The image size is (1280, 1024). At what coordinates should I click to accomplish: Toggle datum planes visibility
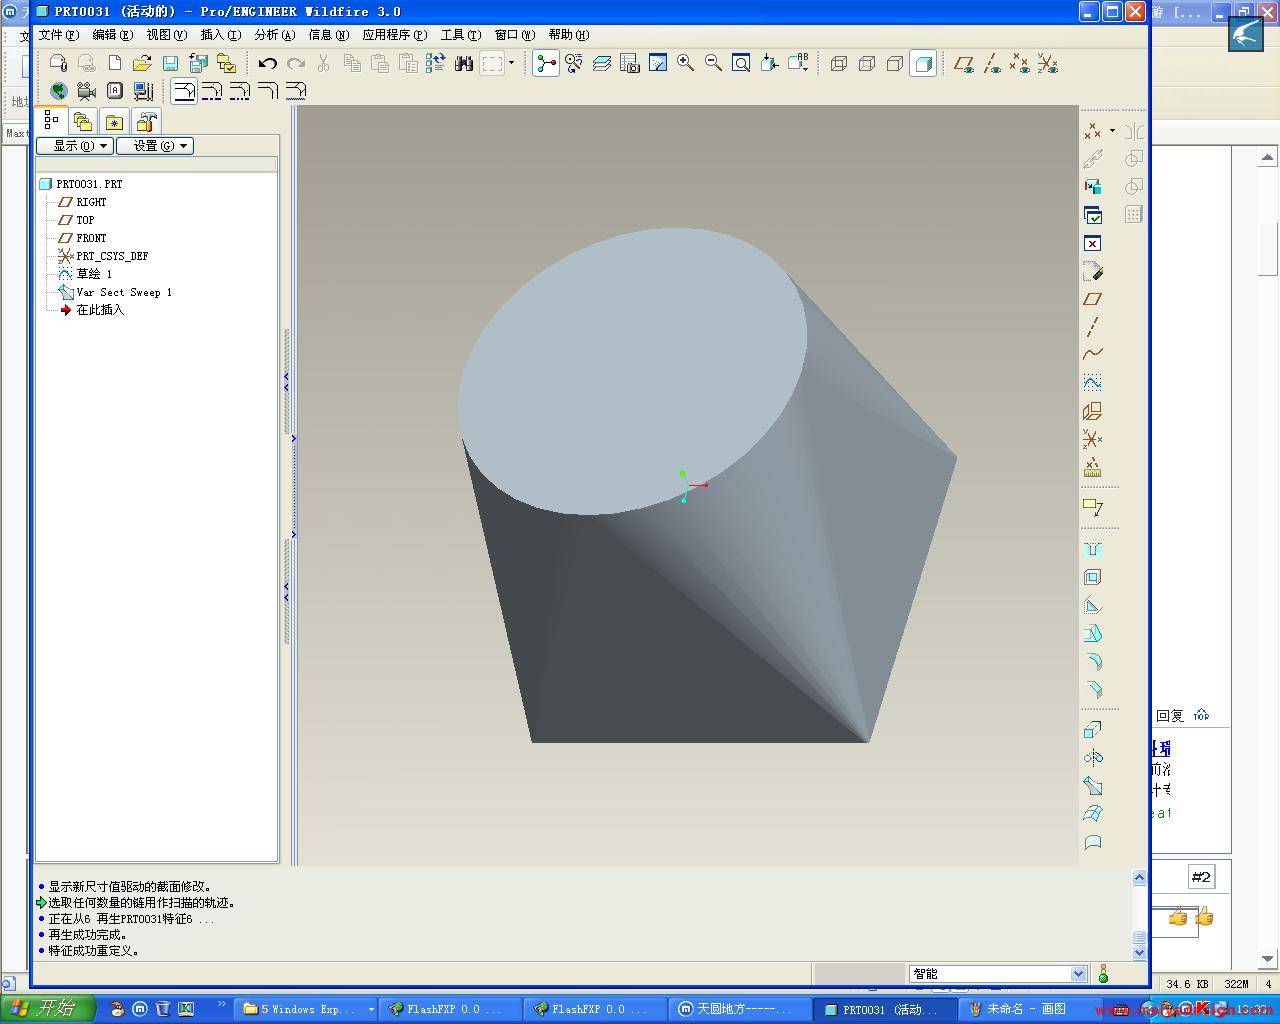964,63
